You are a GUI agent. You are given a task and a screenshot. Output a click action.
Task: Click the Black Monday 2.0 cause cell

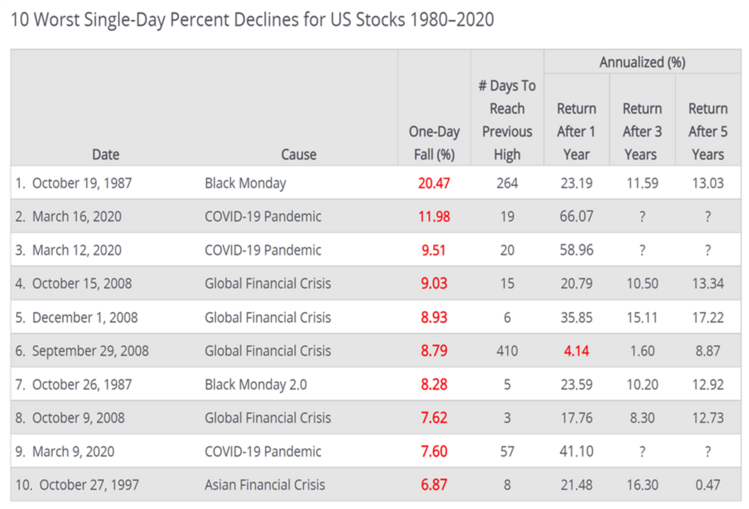pos(256,385)
